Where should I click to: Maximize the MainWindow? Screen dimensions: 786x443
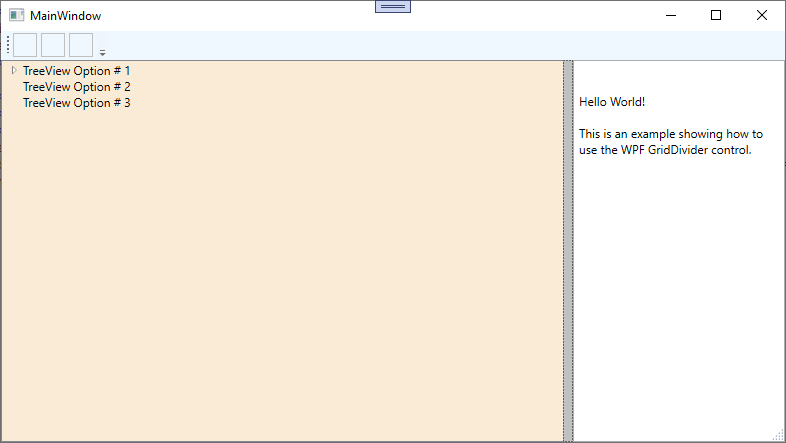coord(716,16)
